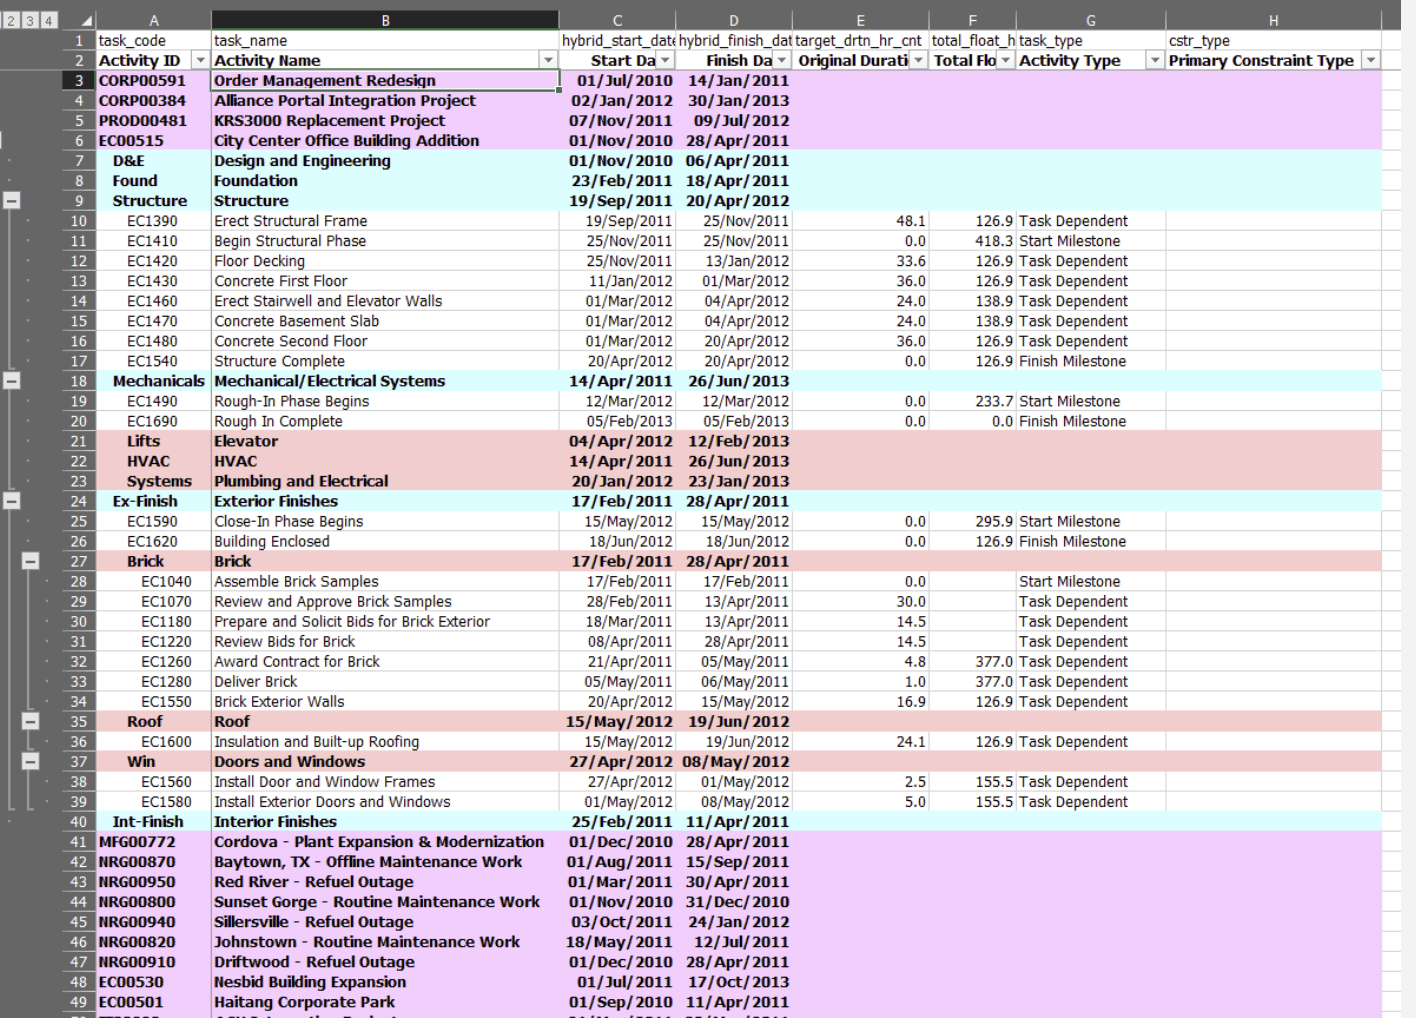This screenshot has height=1018, width=1416.
Task: Click cell 'task_code' in row 1
Action: click(x=153, y=41)
